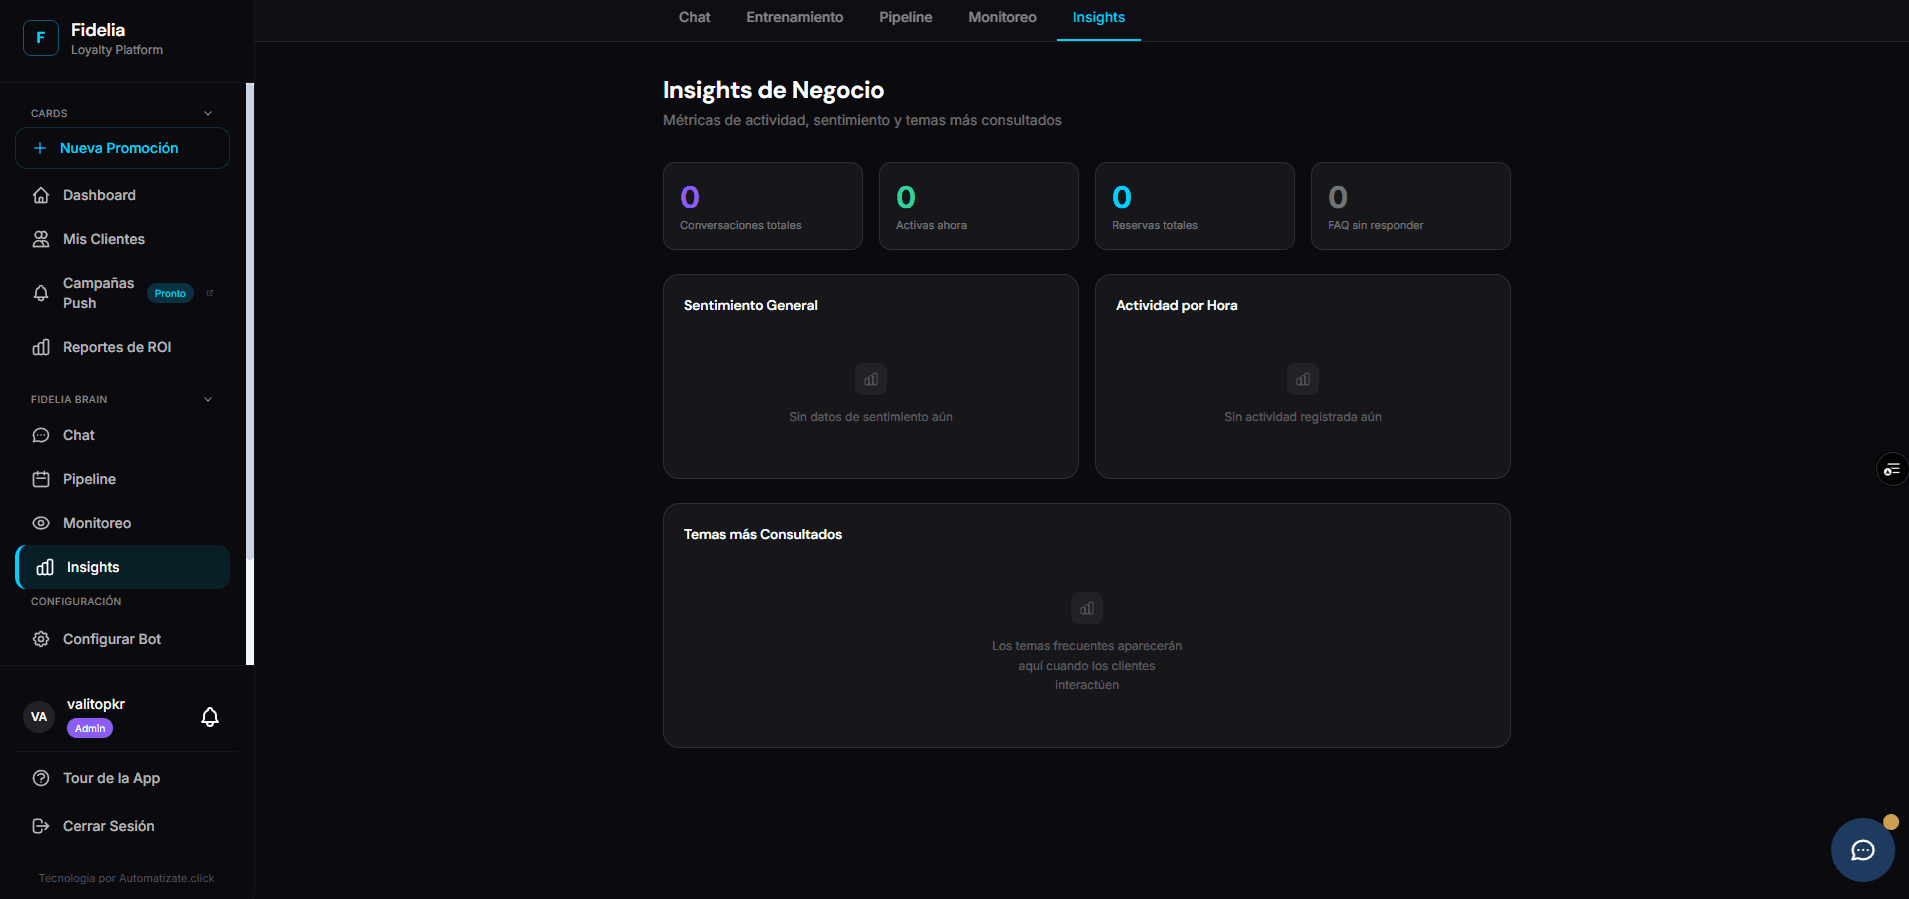Open the floating chat widget bubble
The image size is (1909, 899).
point(1863,850)
